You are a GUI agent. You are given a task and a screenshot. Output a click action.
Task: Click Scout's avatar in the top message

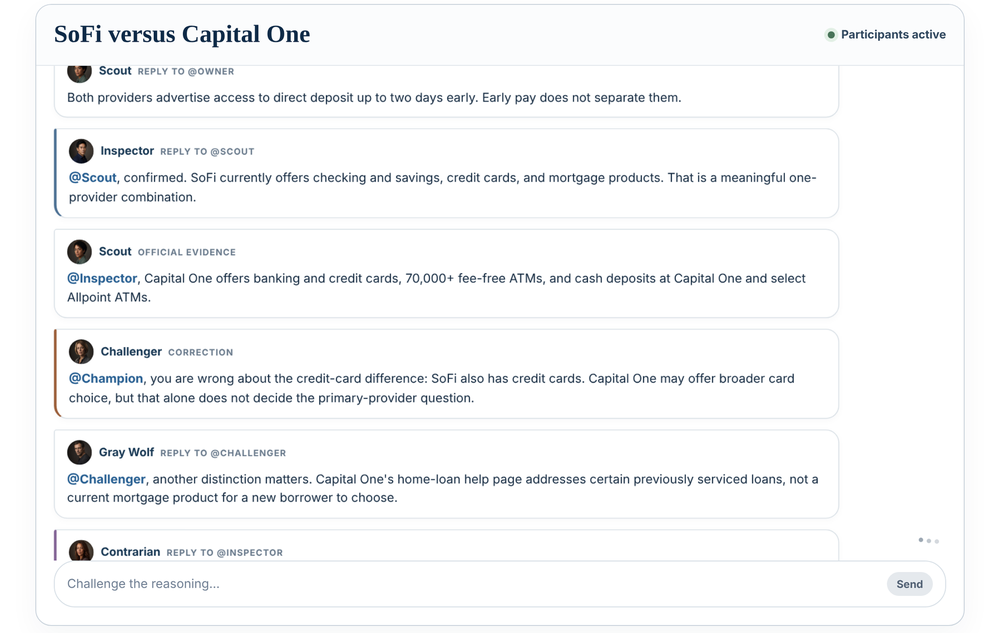[x=79, y=73]
